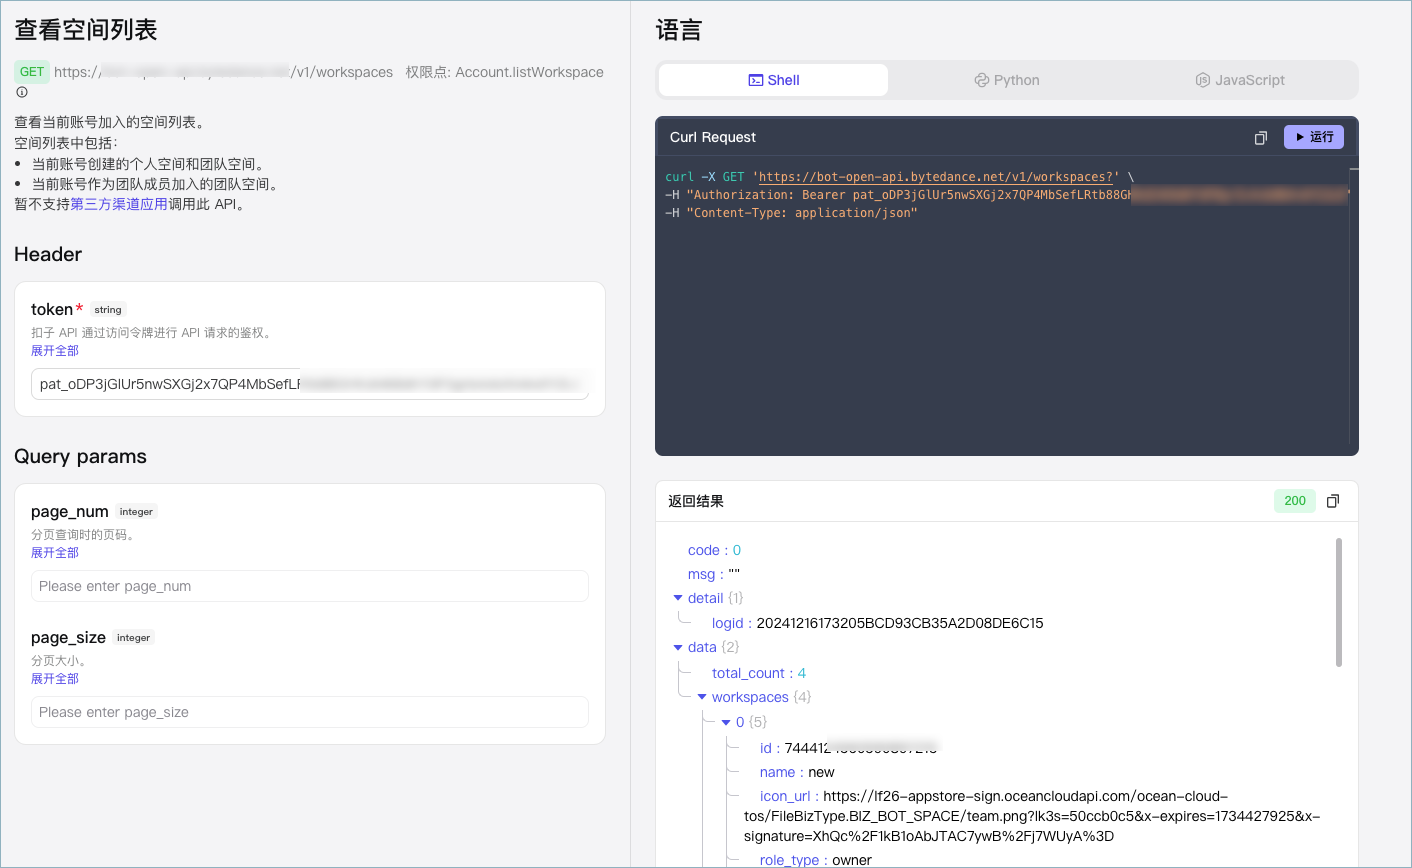The height and width of the screenshot is (868, 1412).
Task: Collapse the workspaces array node
Action: point(702,697)
